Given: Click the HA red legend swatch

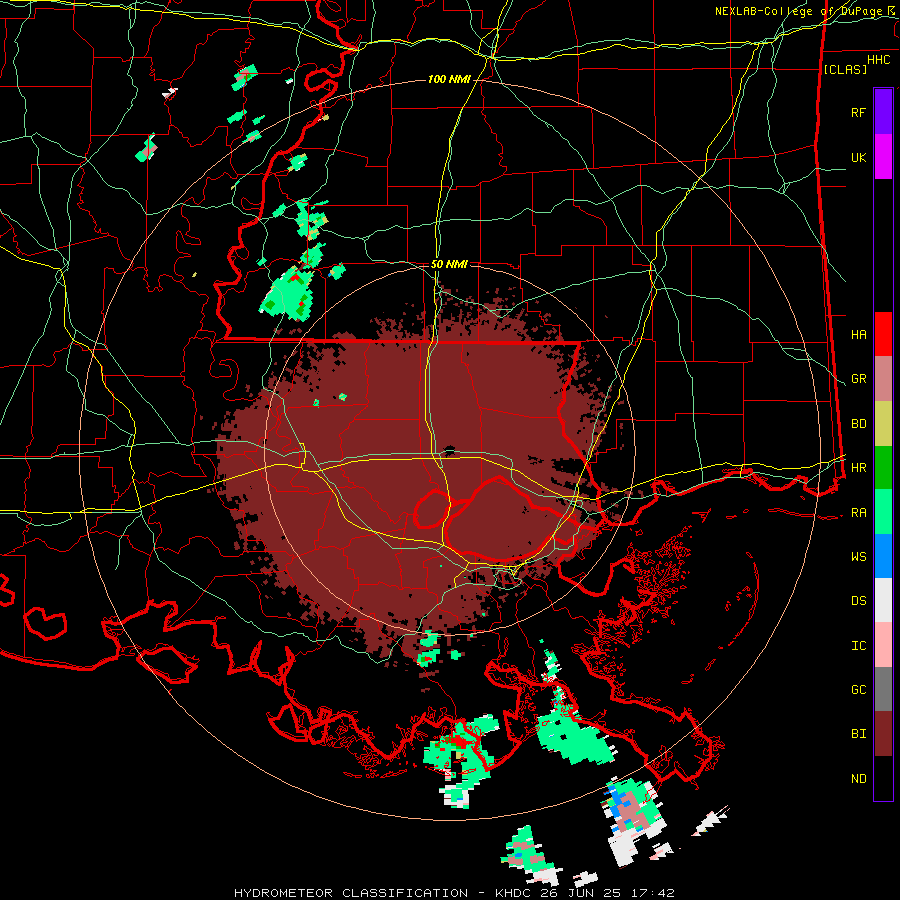Looking at the screenshot, I should 883,334.
